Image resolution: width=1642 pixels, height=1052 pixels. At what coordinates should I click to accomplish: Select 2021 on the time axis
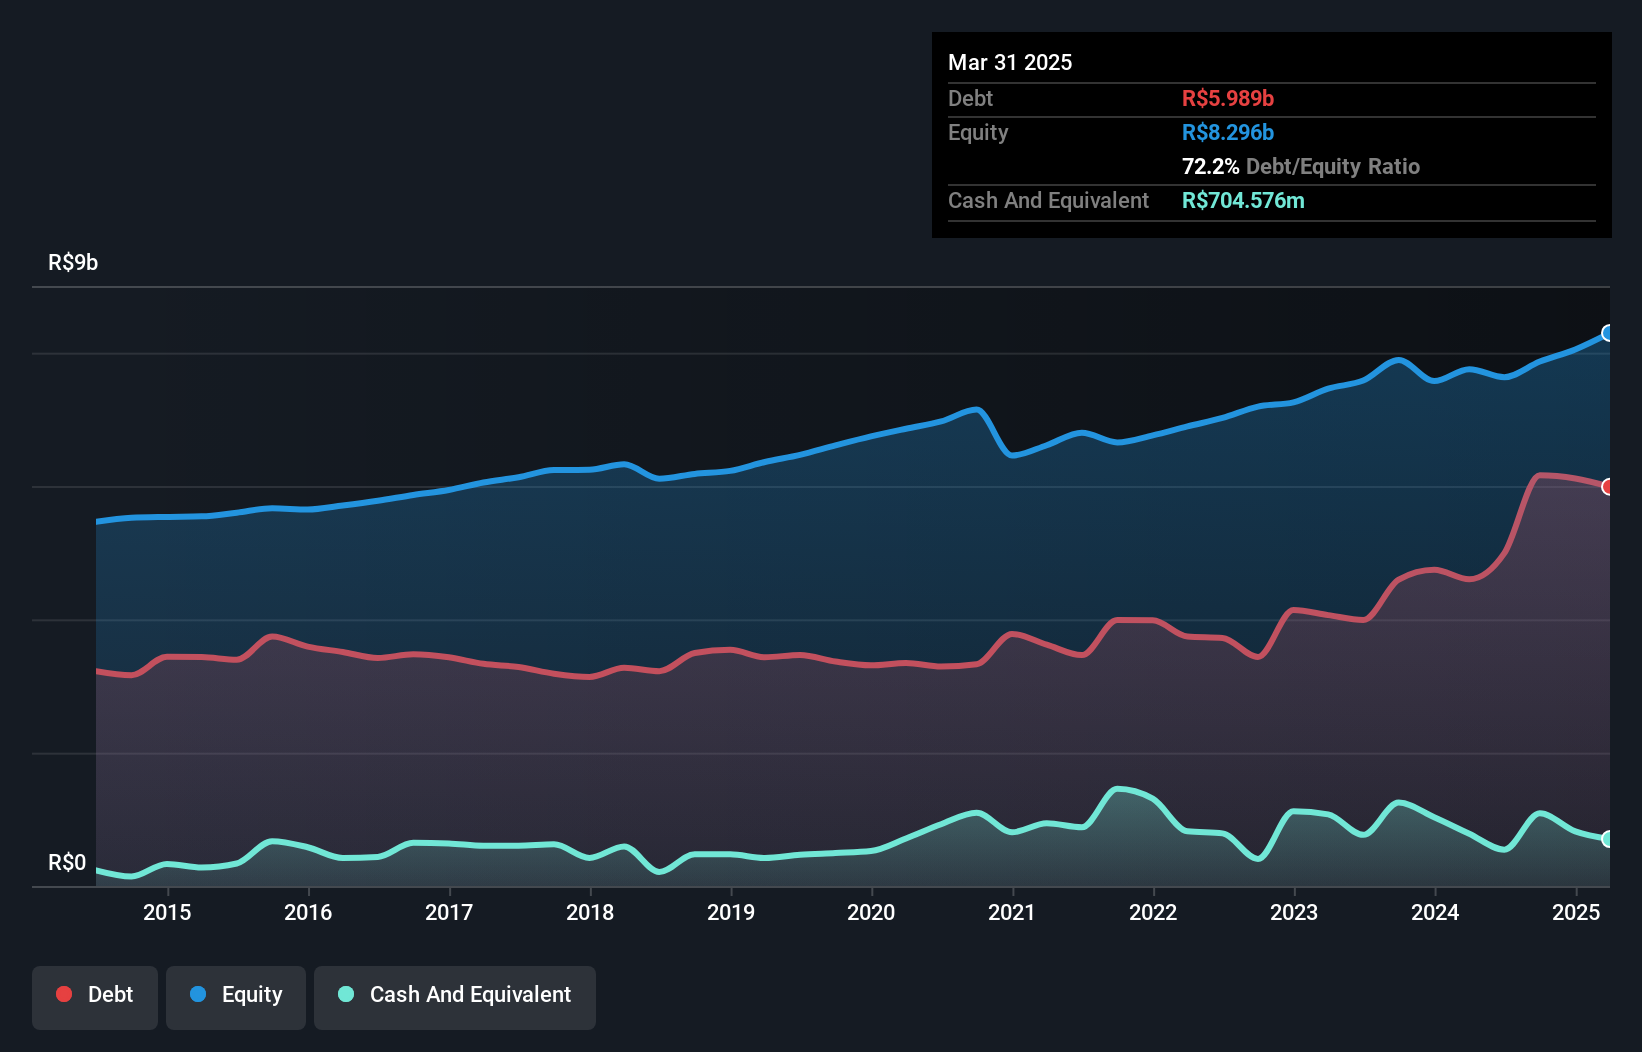[1012, 912]
